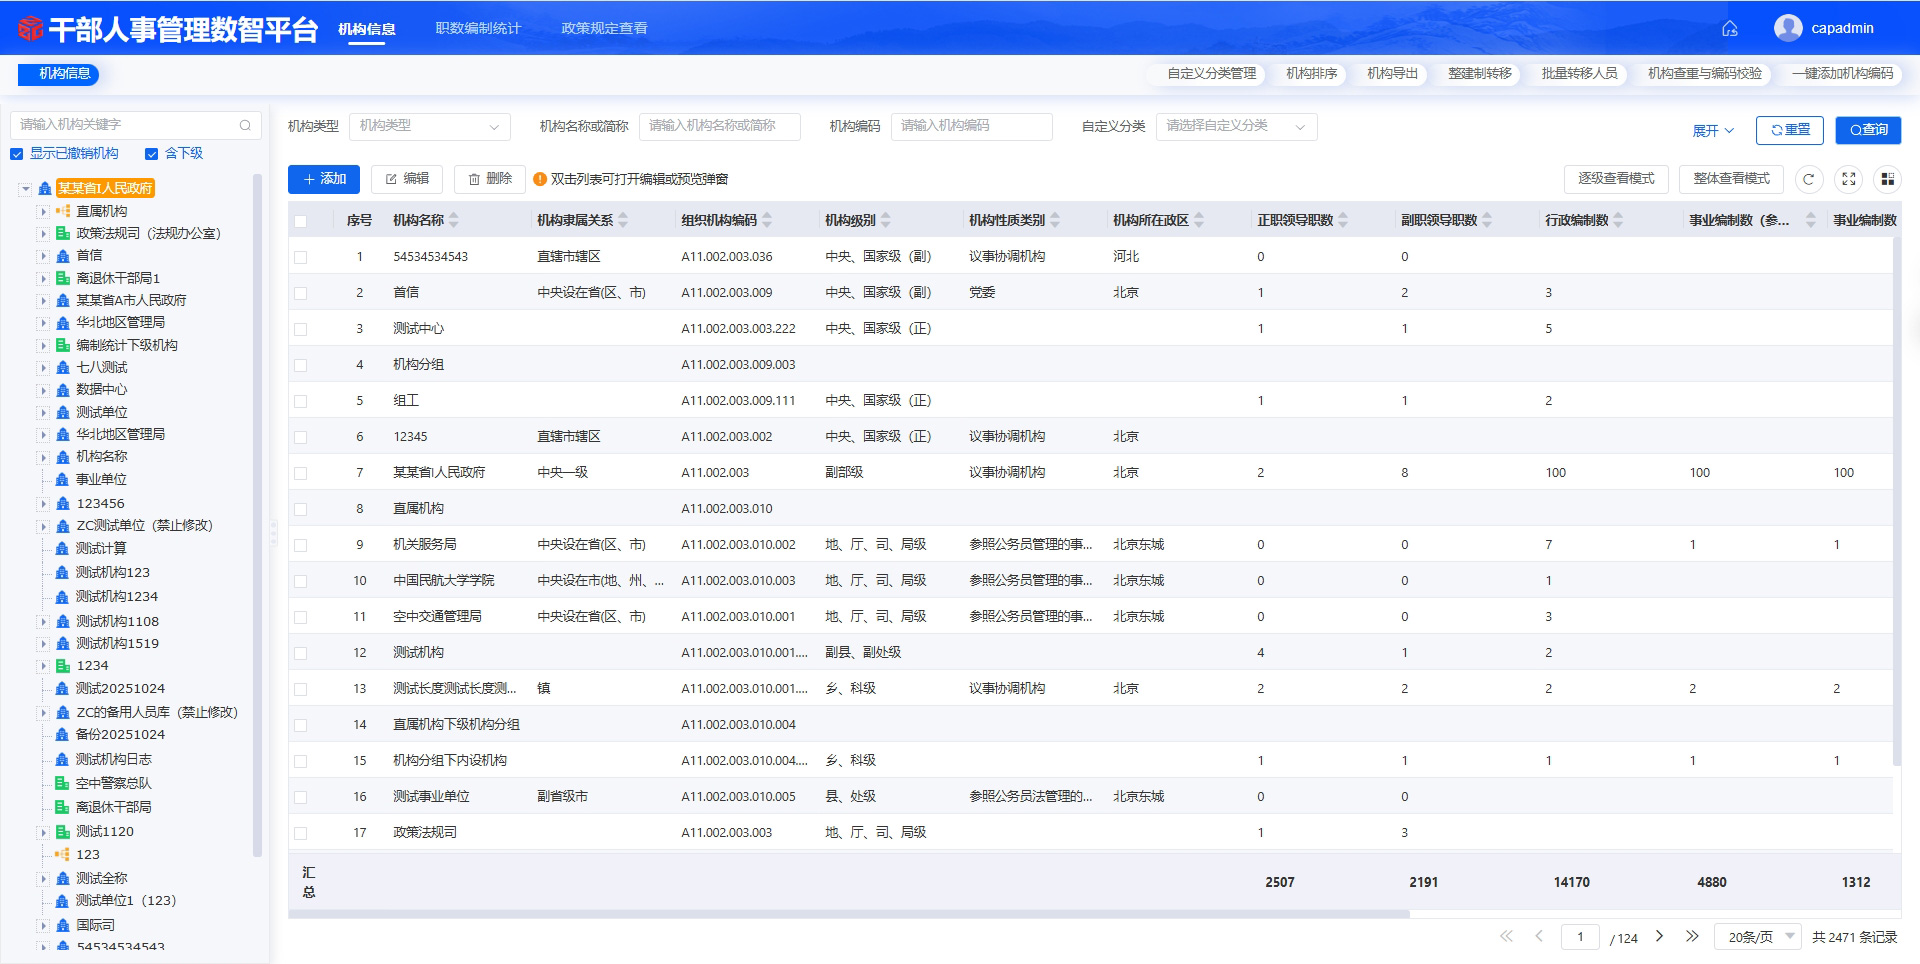This screenshot has width=1920, height=964.
Task: Jump to last page double arrow
Action: (x=1692, y=936)
